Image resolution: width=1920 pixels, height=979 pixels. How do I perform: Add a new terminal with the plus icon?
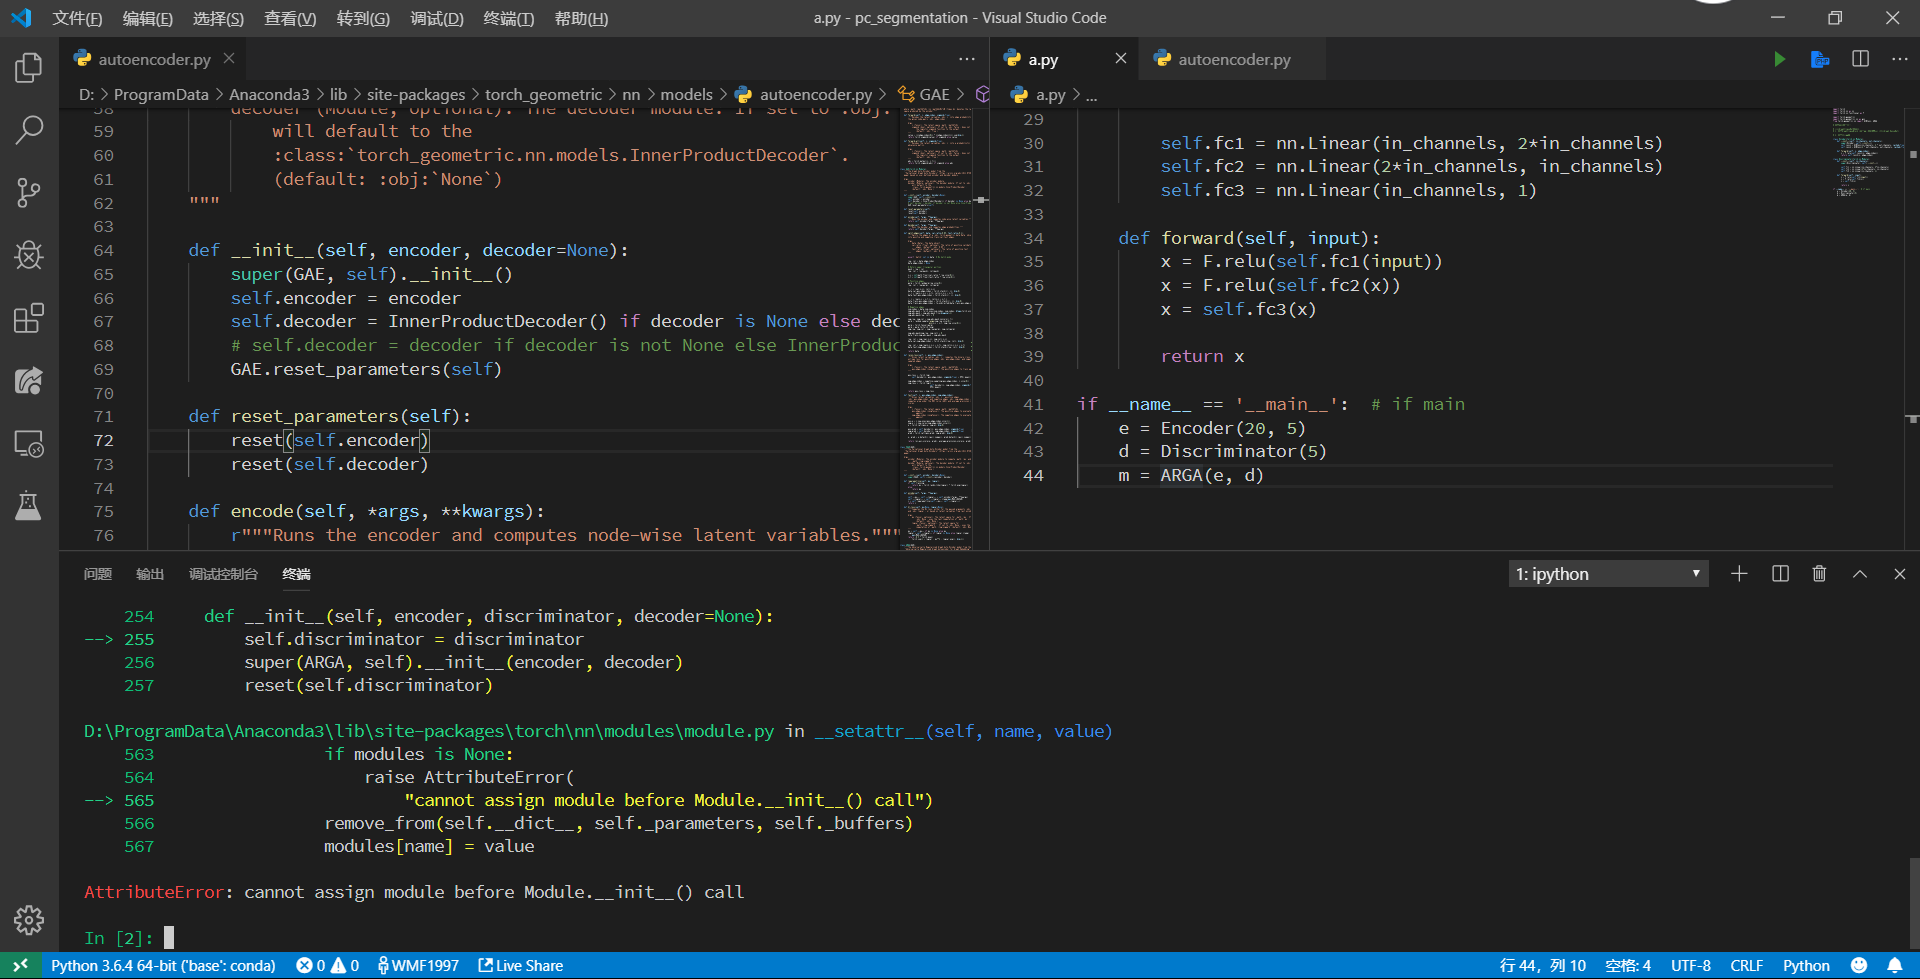(x=1739, y=573)
